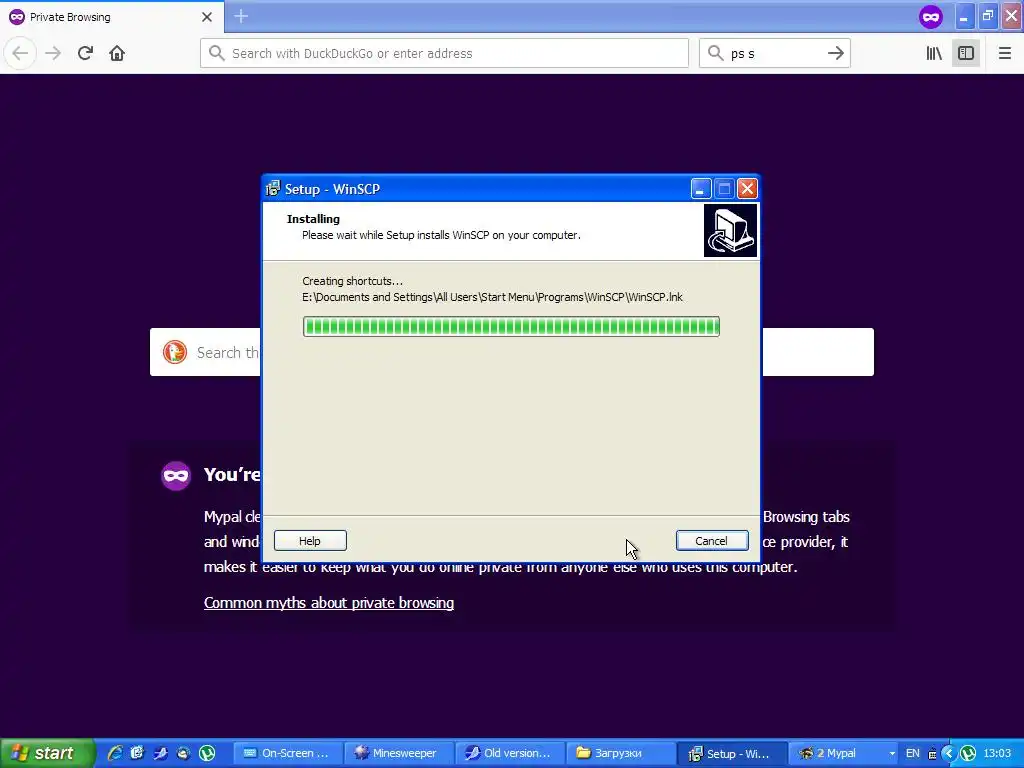Click the WinSCP installer computer icon
Screen dimensions: 1024x768
tap(730, 231)
